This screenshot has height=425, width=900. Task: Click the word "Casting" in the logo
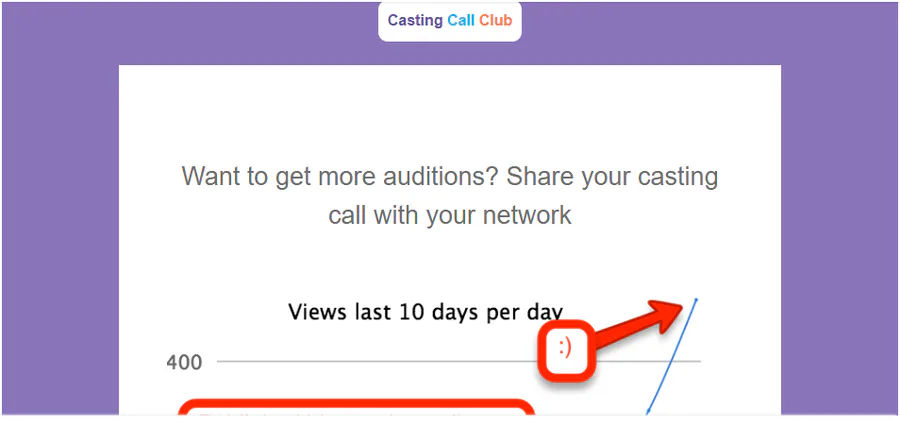tap(416, 21)
